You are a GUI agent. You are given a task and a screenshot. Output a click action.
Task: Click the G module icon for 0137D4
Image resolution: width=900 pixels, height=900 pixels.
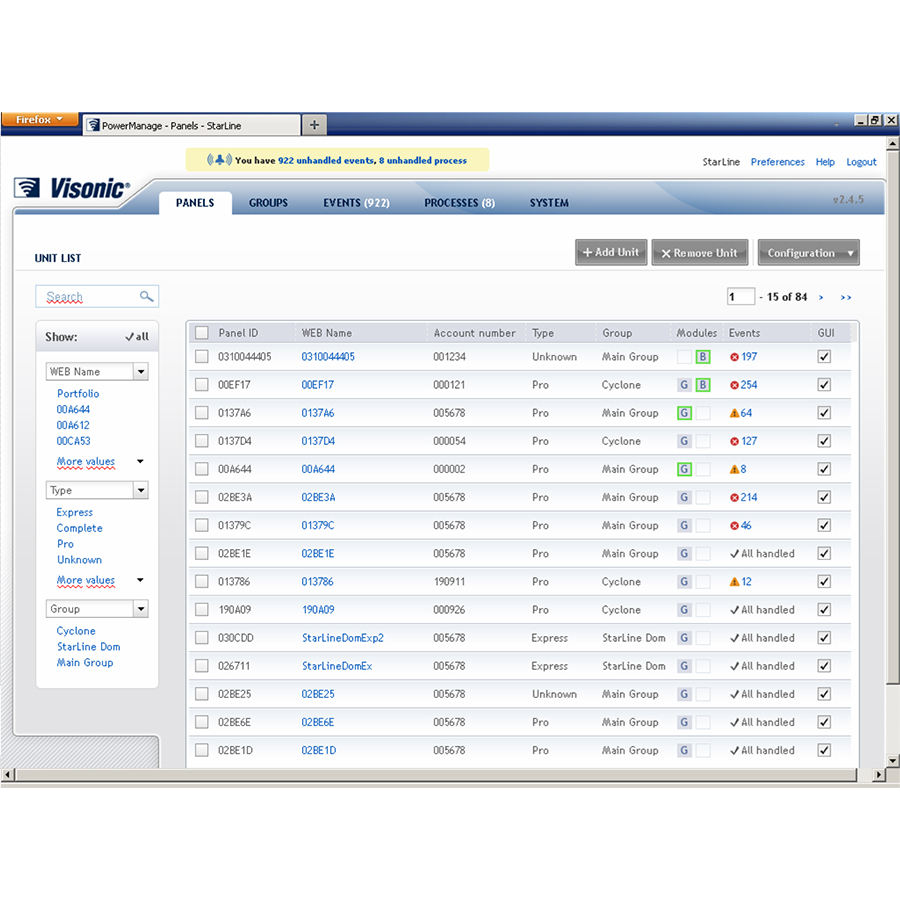tap(684, 441)
